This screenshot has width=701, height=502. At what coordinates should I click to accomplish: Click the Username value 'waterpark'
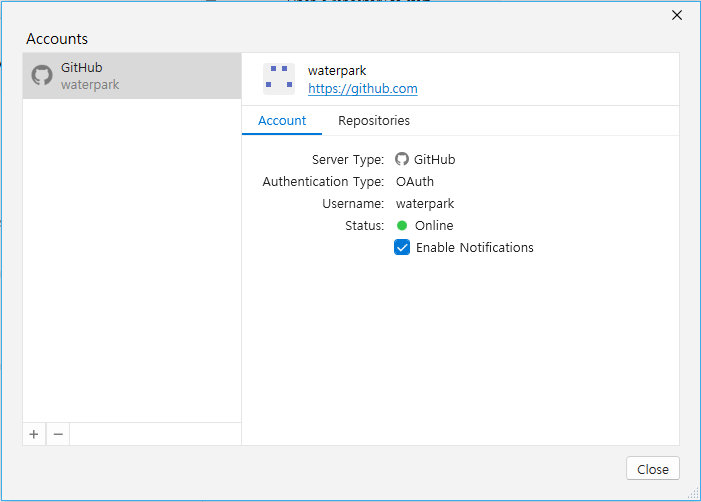[x=425, y=204]
